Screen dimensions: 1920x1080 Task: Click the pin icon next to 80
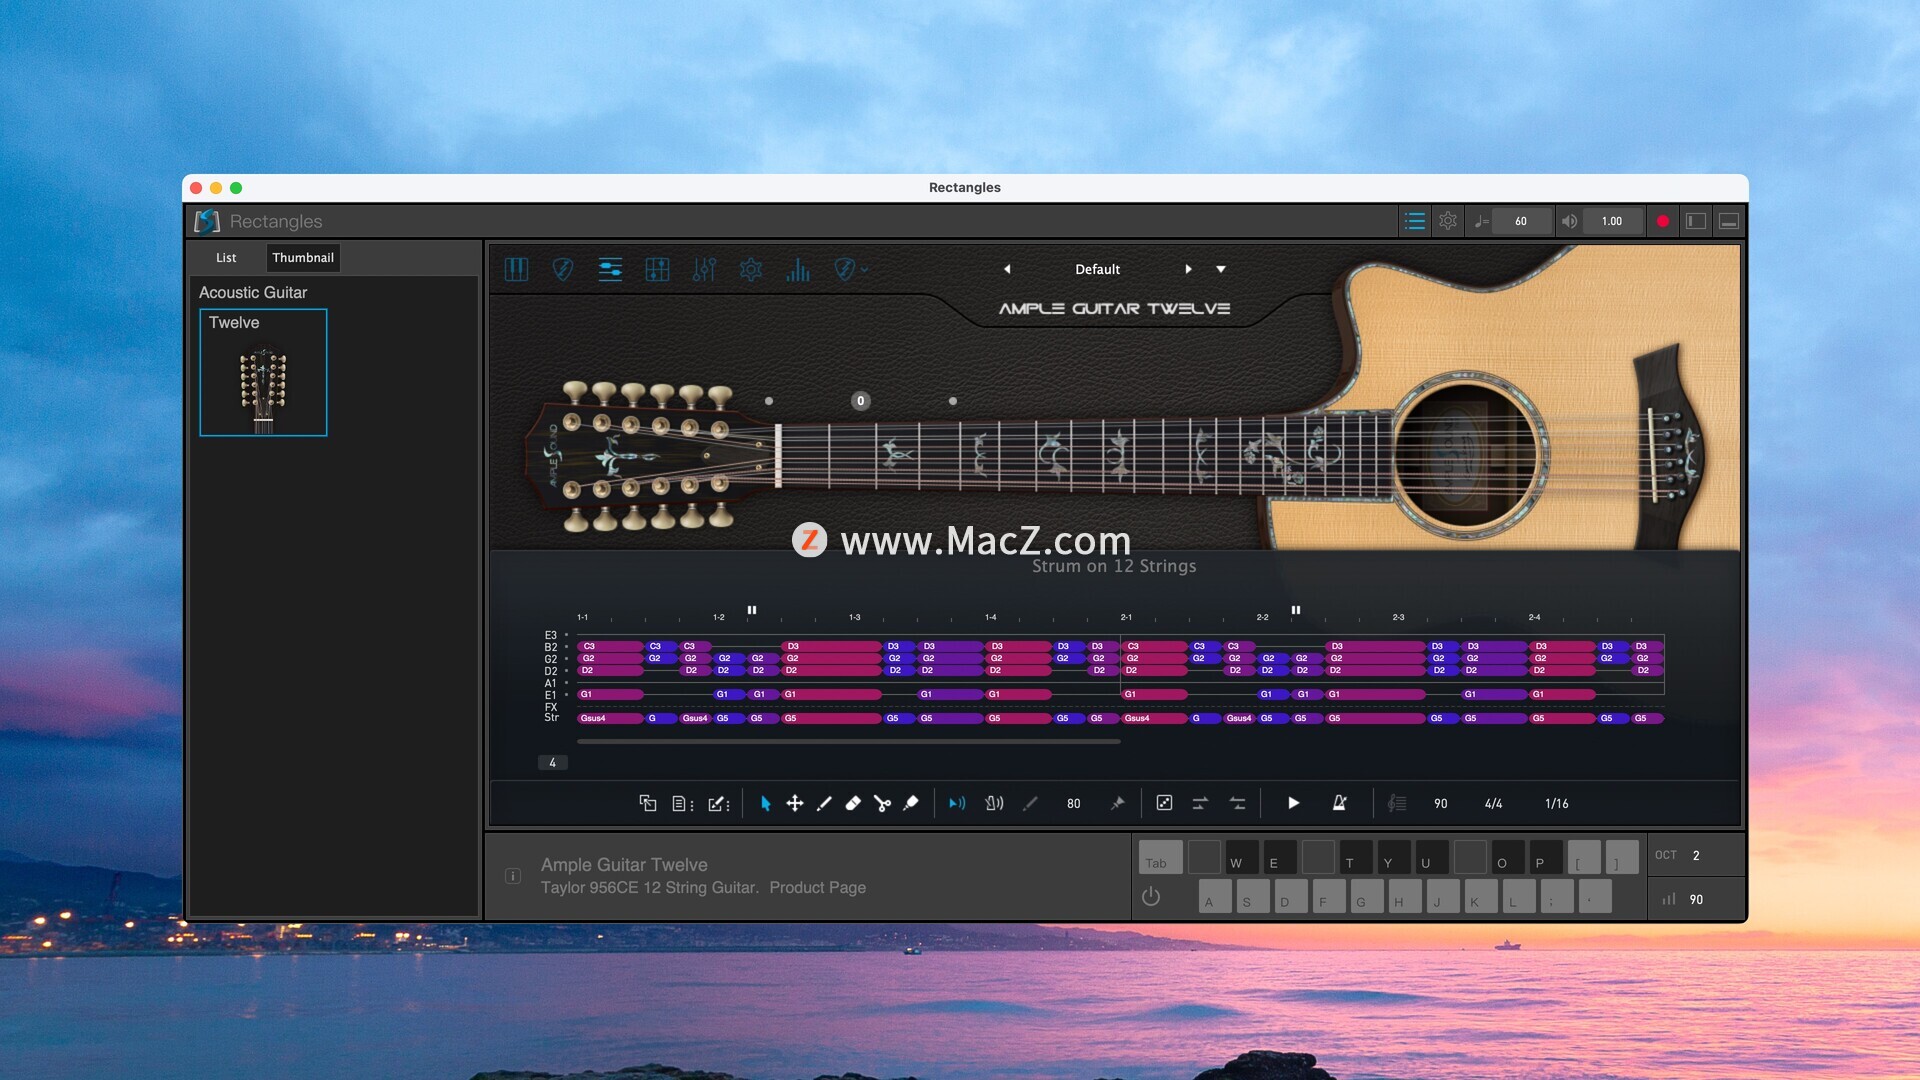tap(1117, 803)
